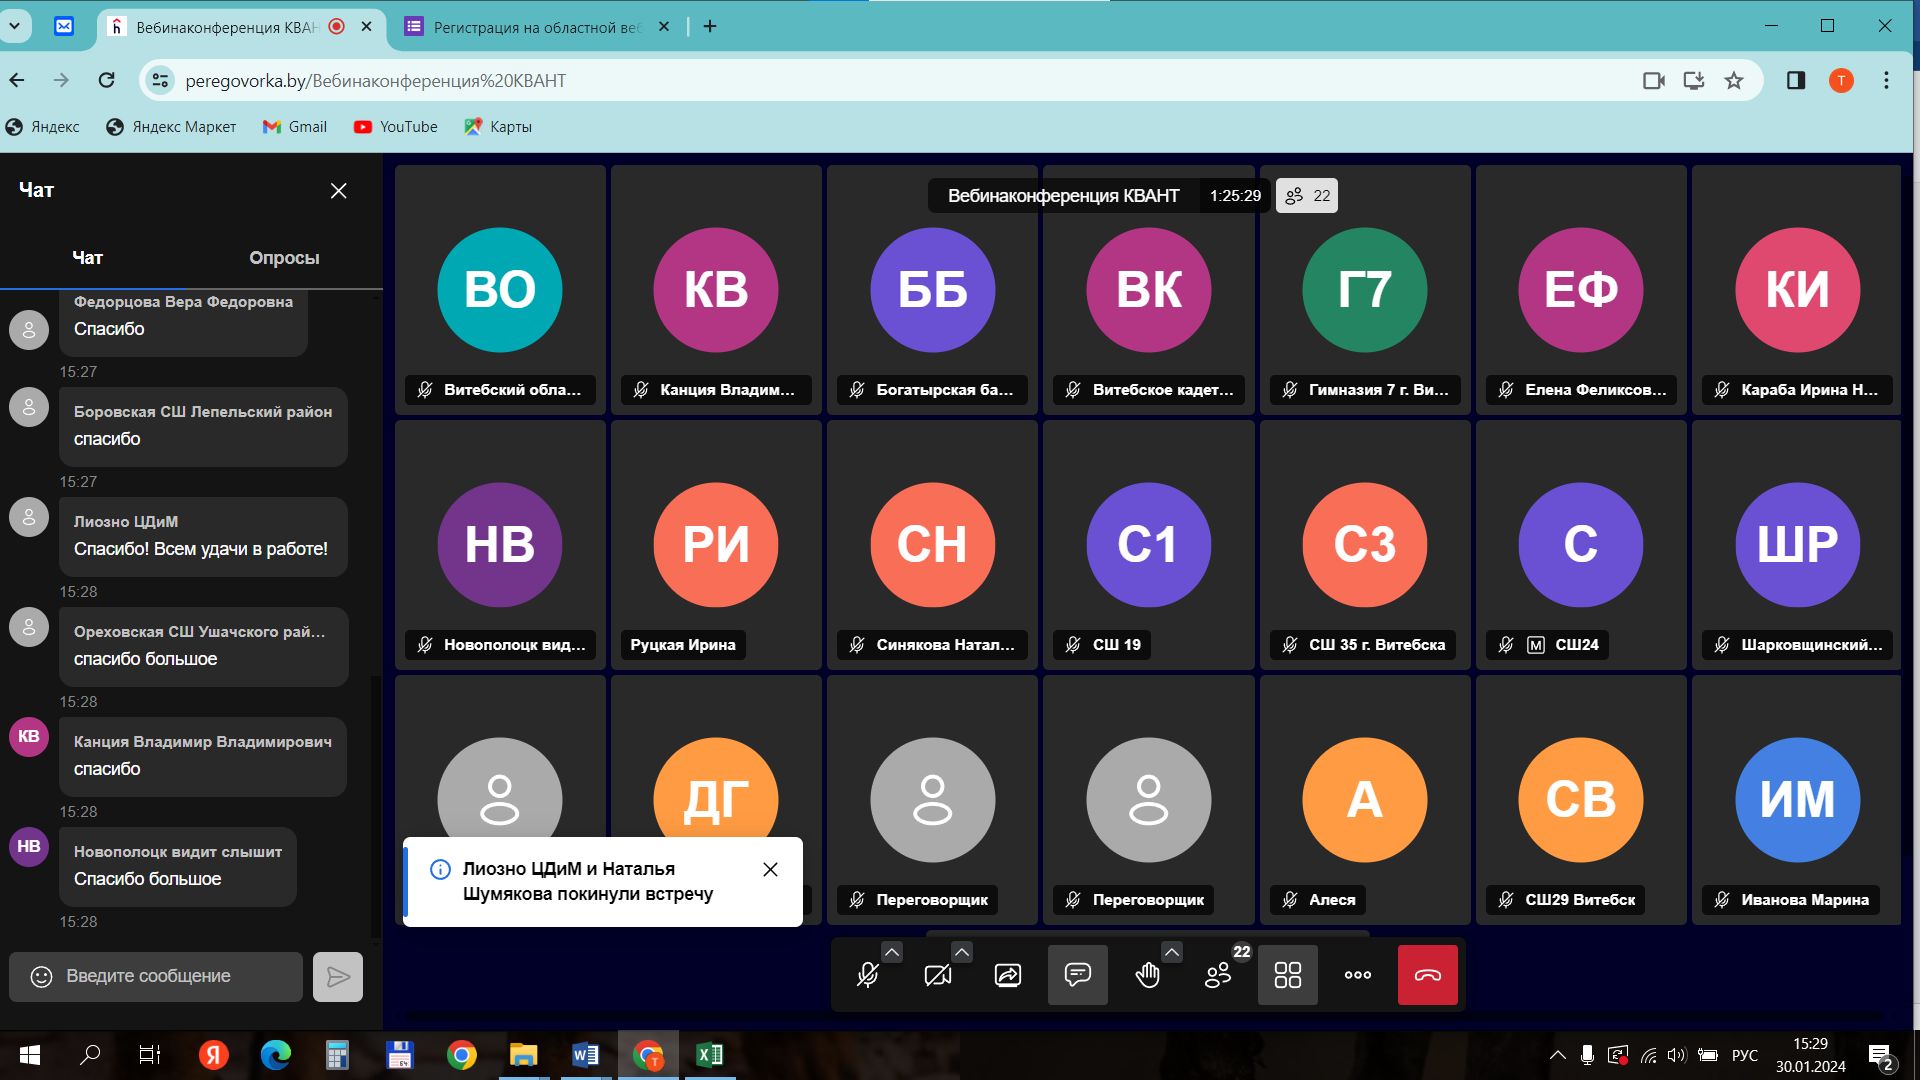Switch tile view layout
Image resolution: width=1920 pixels, height=1080 pixels.
point(1287,975)
